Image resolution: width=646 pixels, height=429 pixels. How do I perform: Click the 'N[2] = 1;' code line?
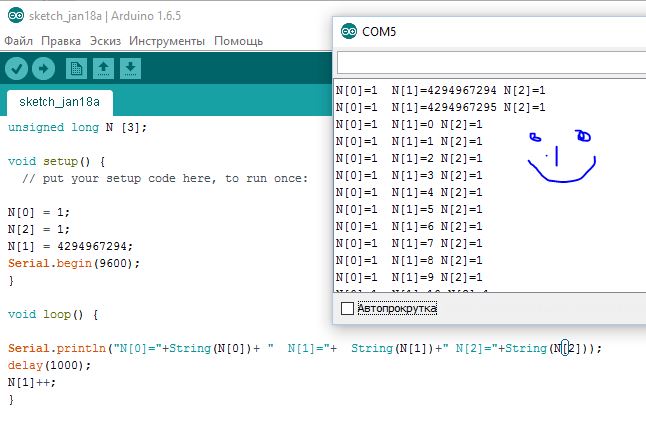tap(39, 229)
